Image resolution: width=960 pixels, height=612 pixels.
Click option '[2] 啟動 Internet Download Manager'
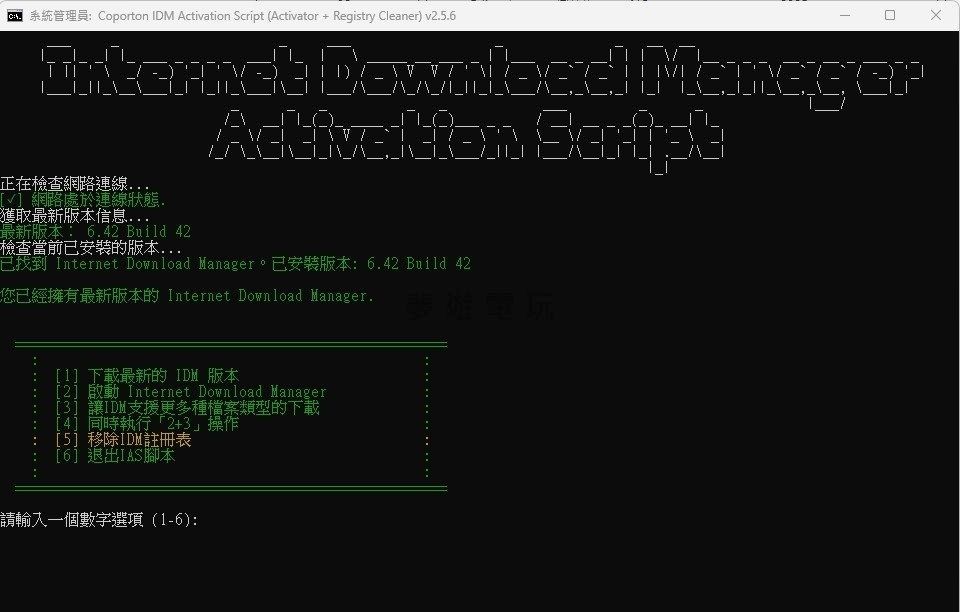click(190, 391)
